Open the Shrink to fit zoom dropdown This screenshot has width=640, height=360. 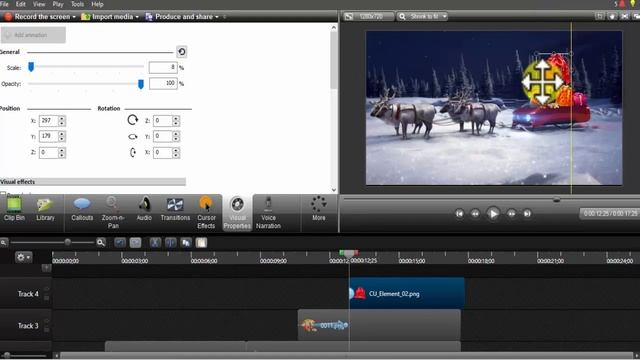[422, 16]
